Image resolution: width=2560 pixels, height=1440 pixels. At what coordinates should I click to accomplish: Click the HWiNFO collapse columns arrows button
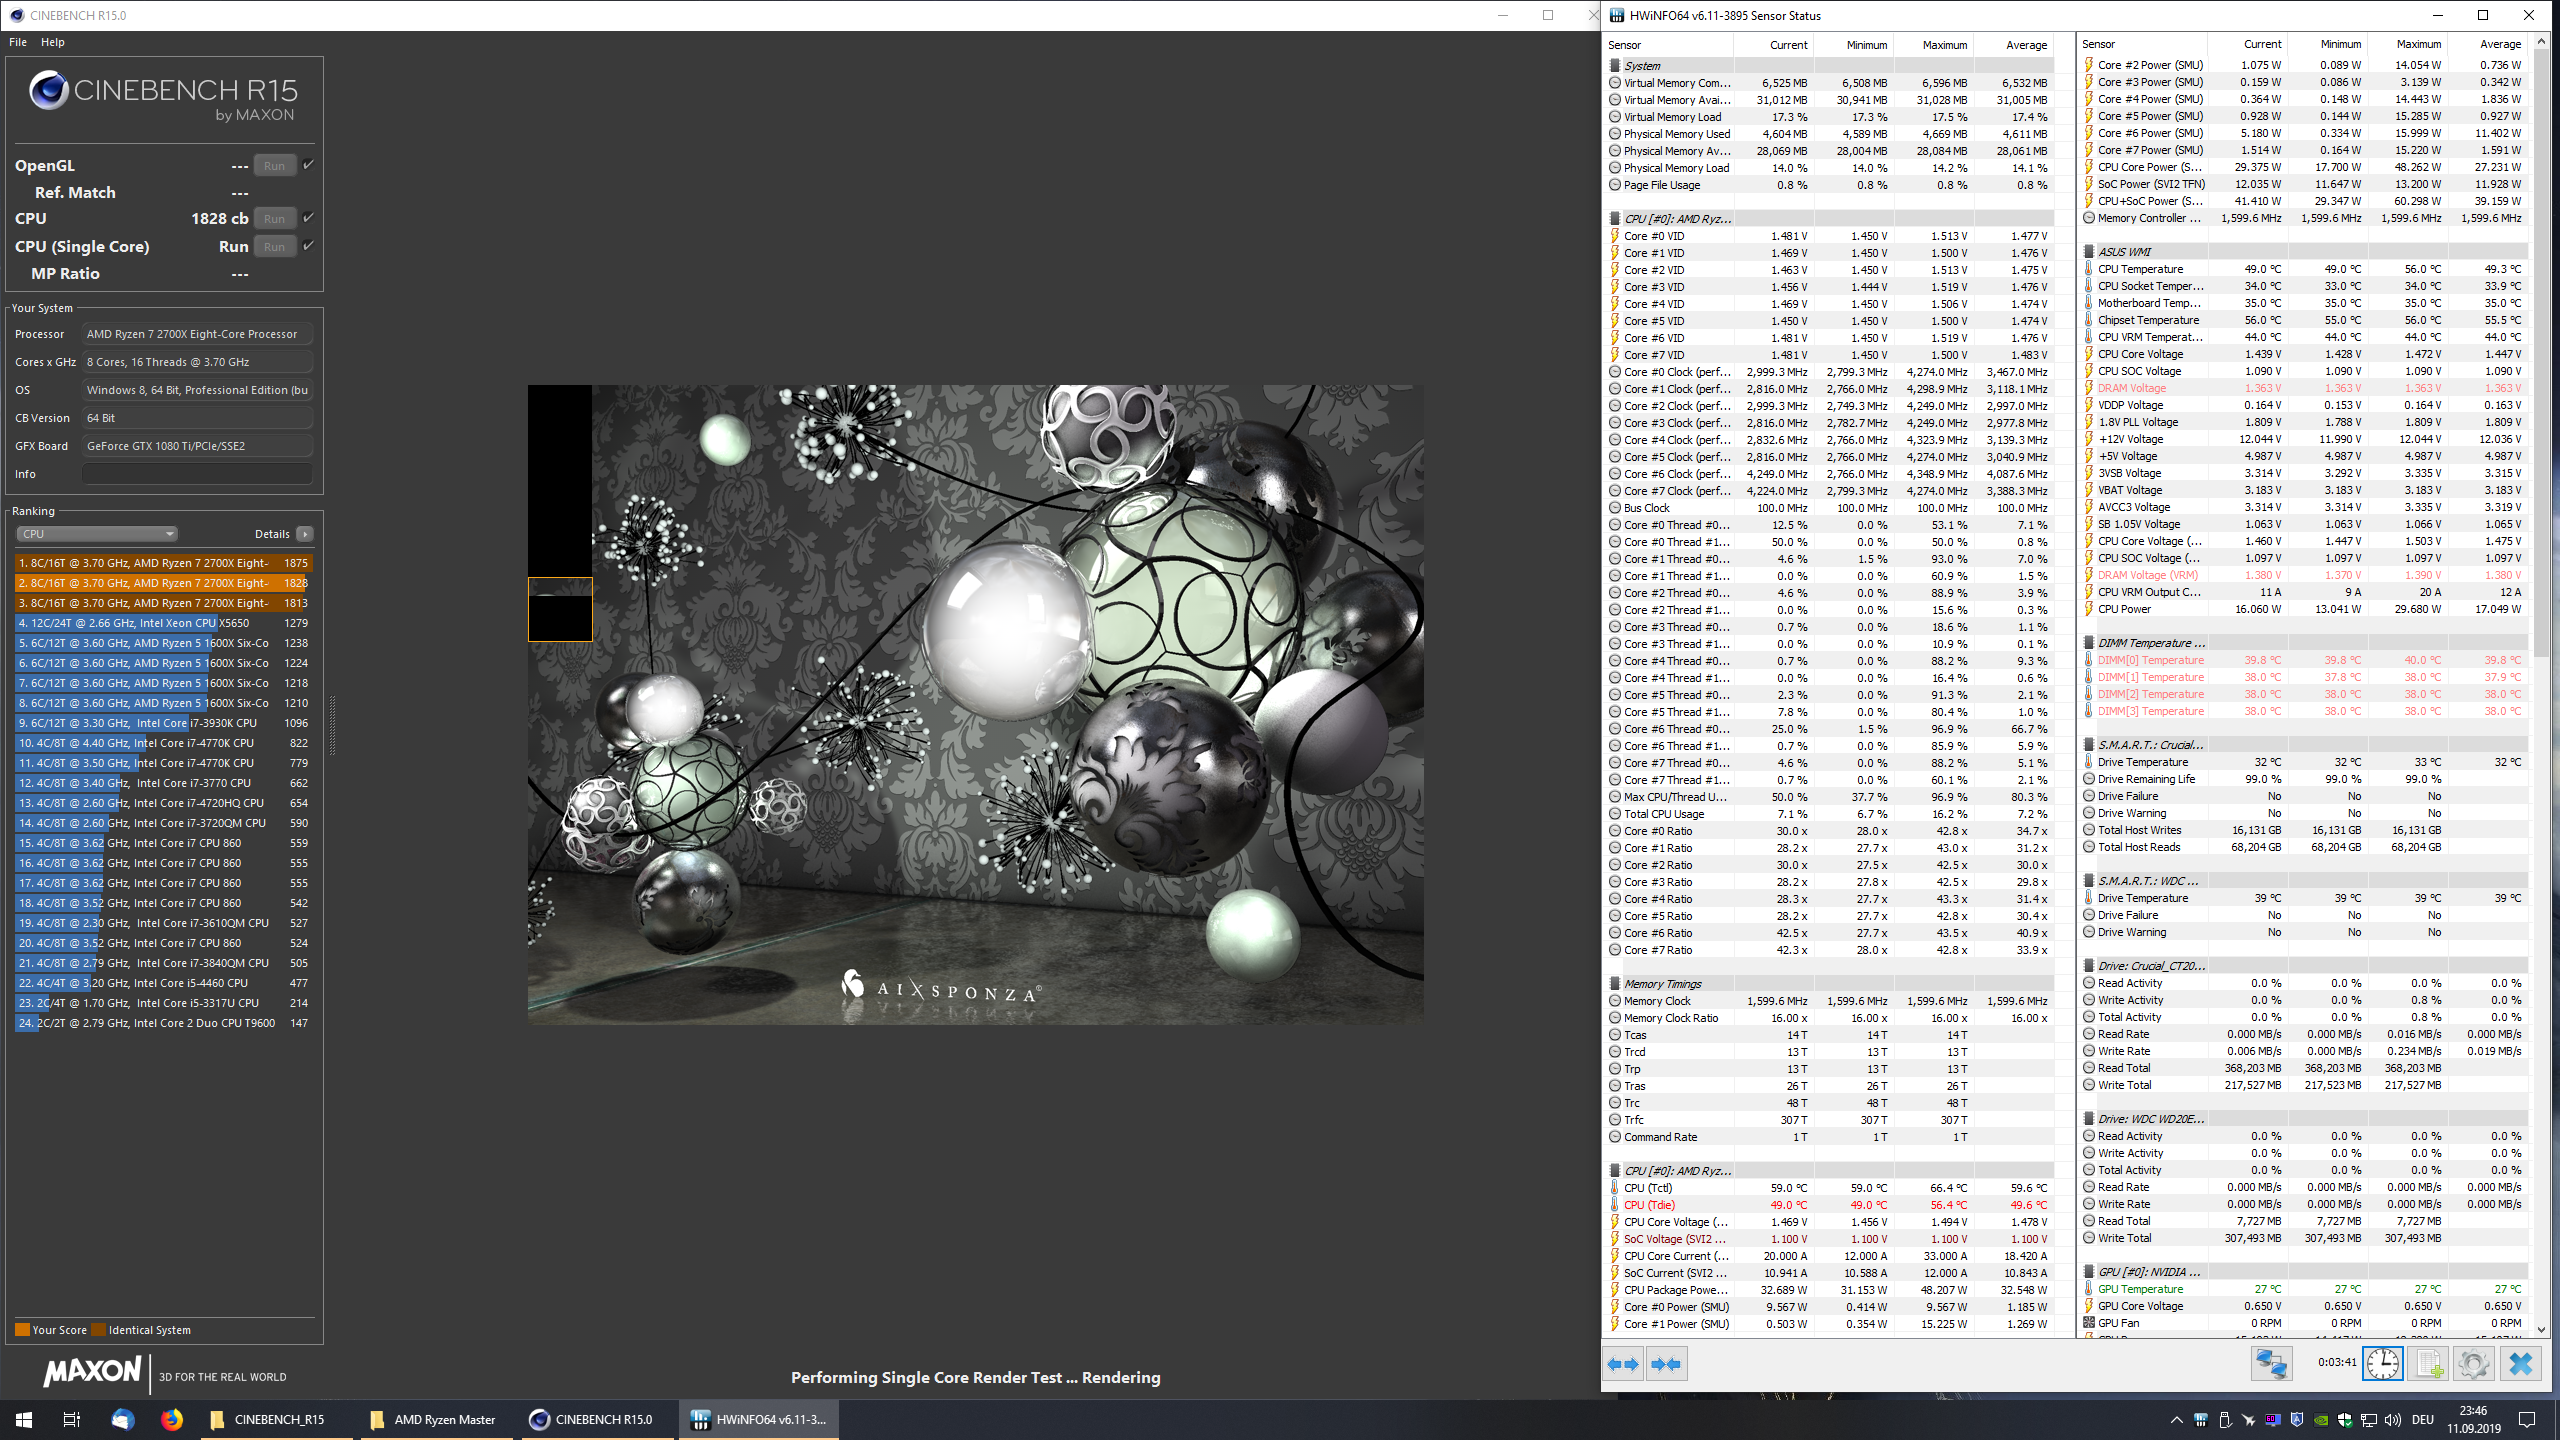click(x=1667, y=1364)
